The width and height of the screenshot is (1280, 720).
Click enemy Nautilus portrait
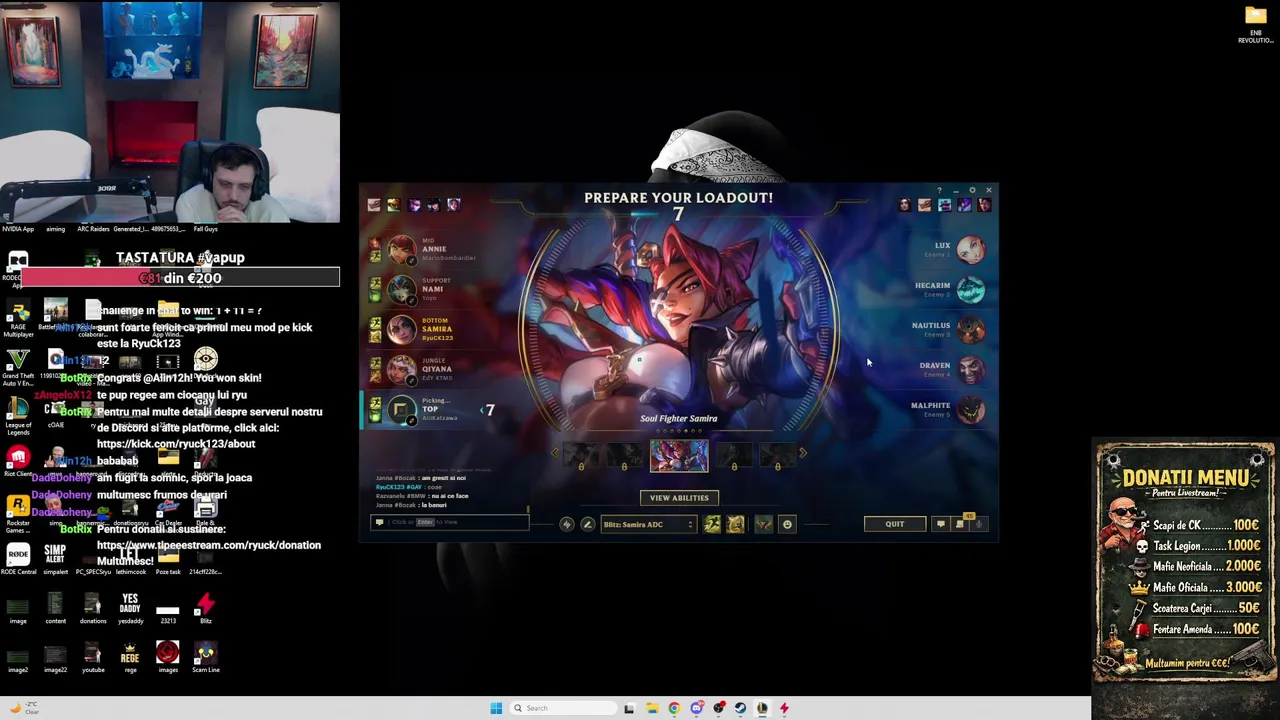point(970,329)
